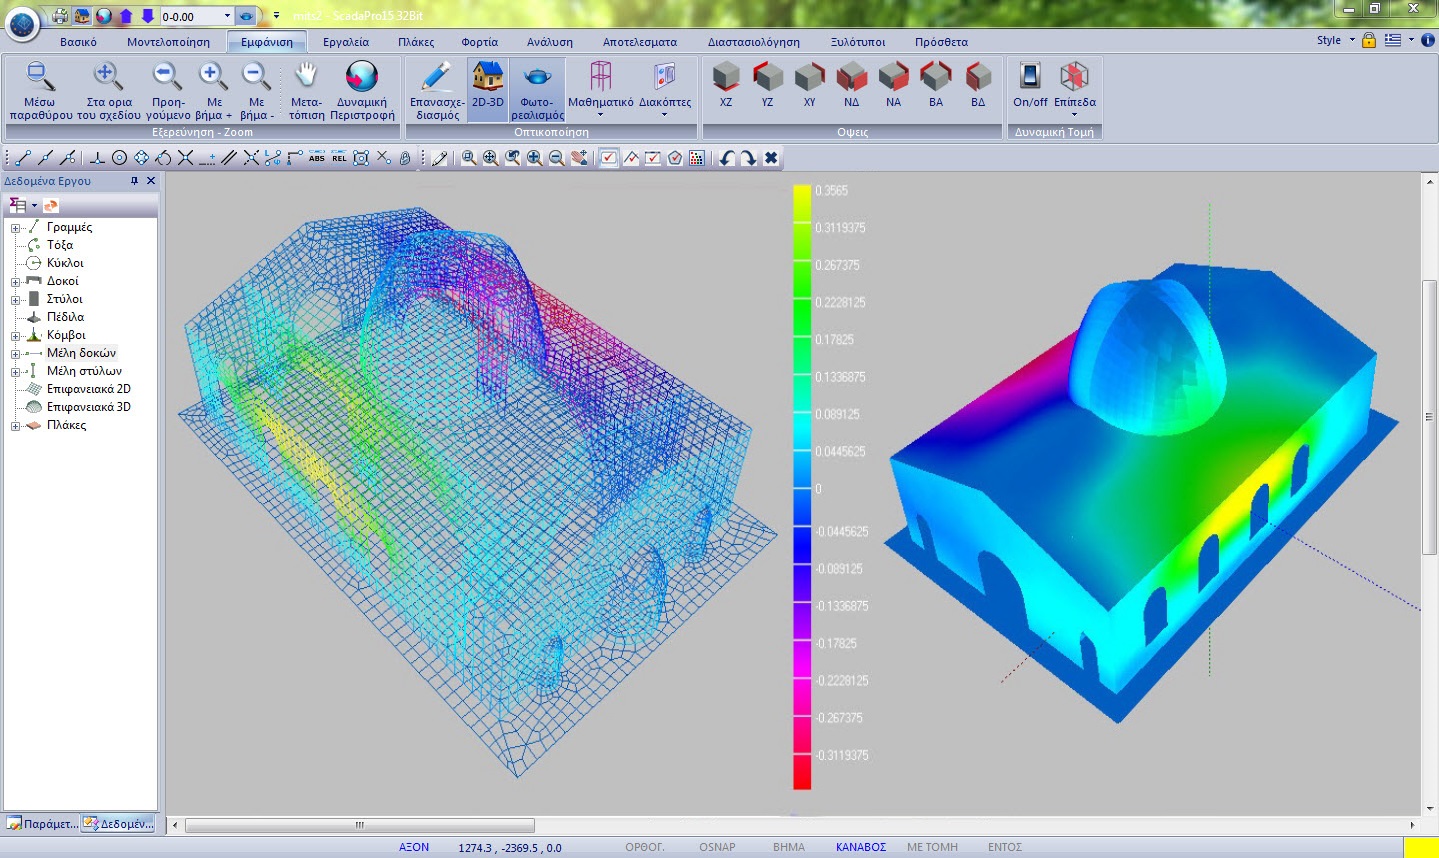Image resolution: width=1439 pixels, height=858 pixels.
Task: Select Τόξα in the project tree
Action: pos(60,245)
